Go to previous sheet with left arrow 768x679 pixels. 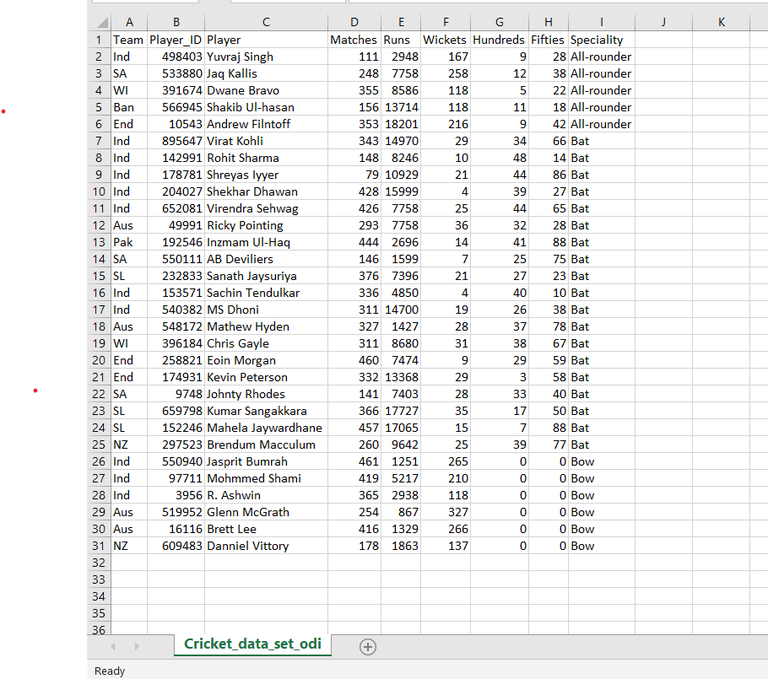113,647
